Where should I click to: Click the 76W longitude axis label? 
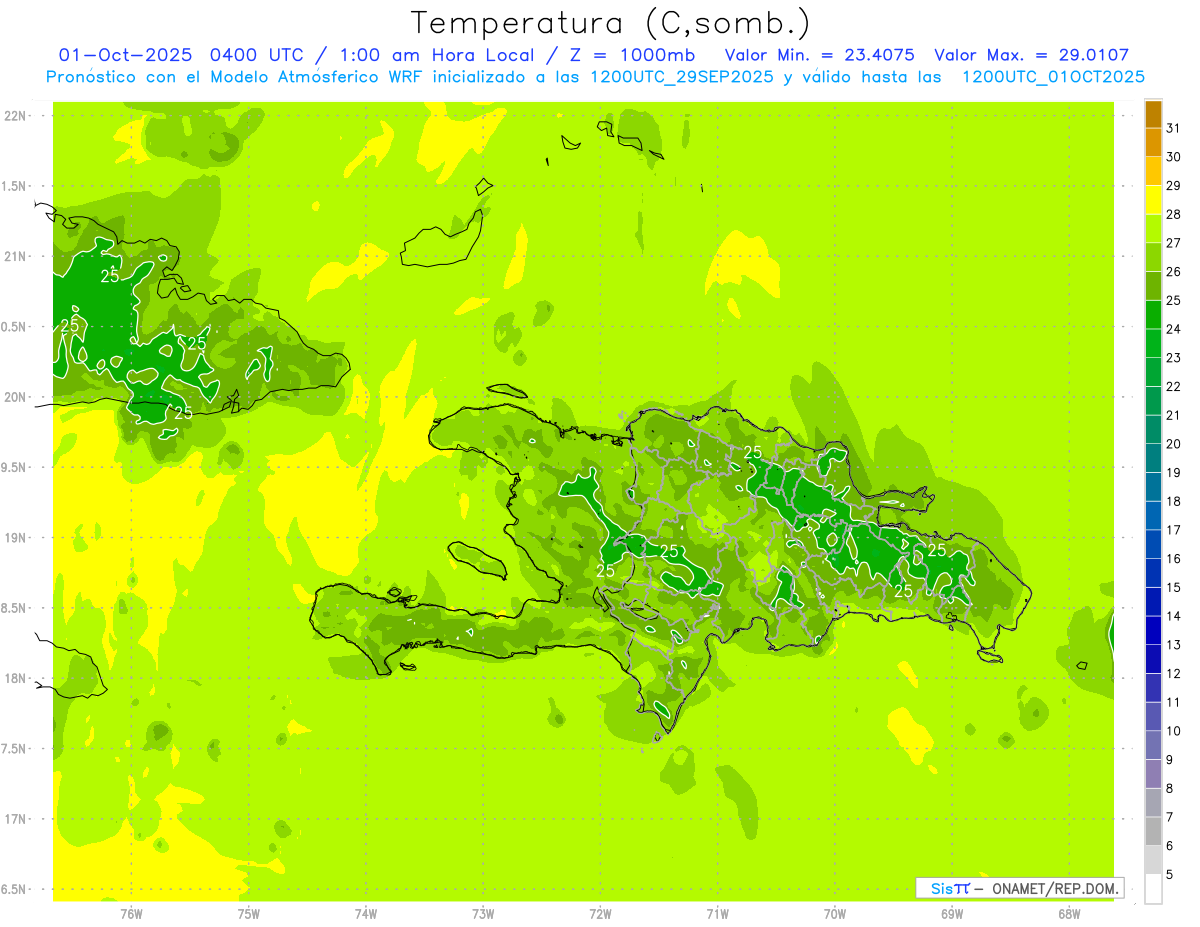(x=131, y=913)
